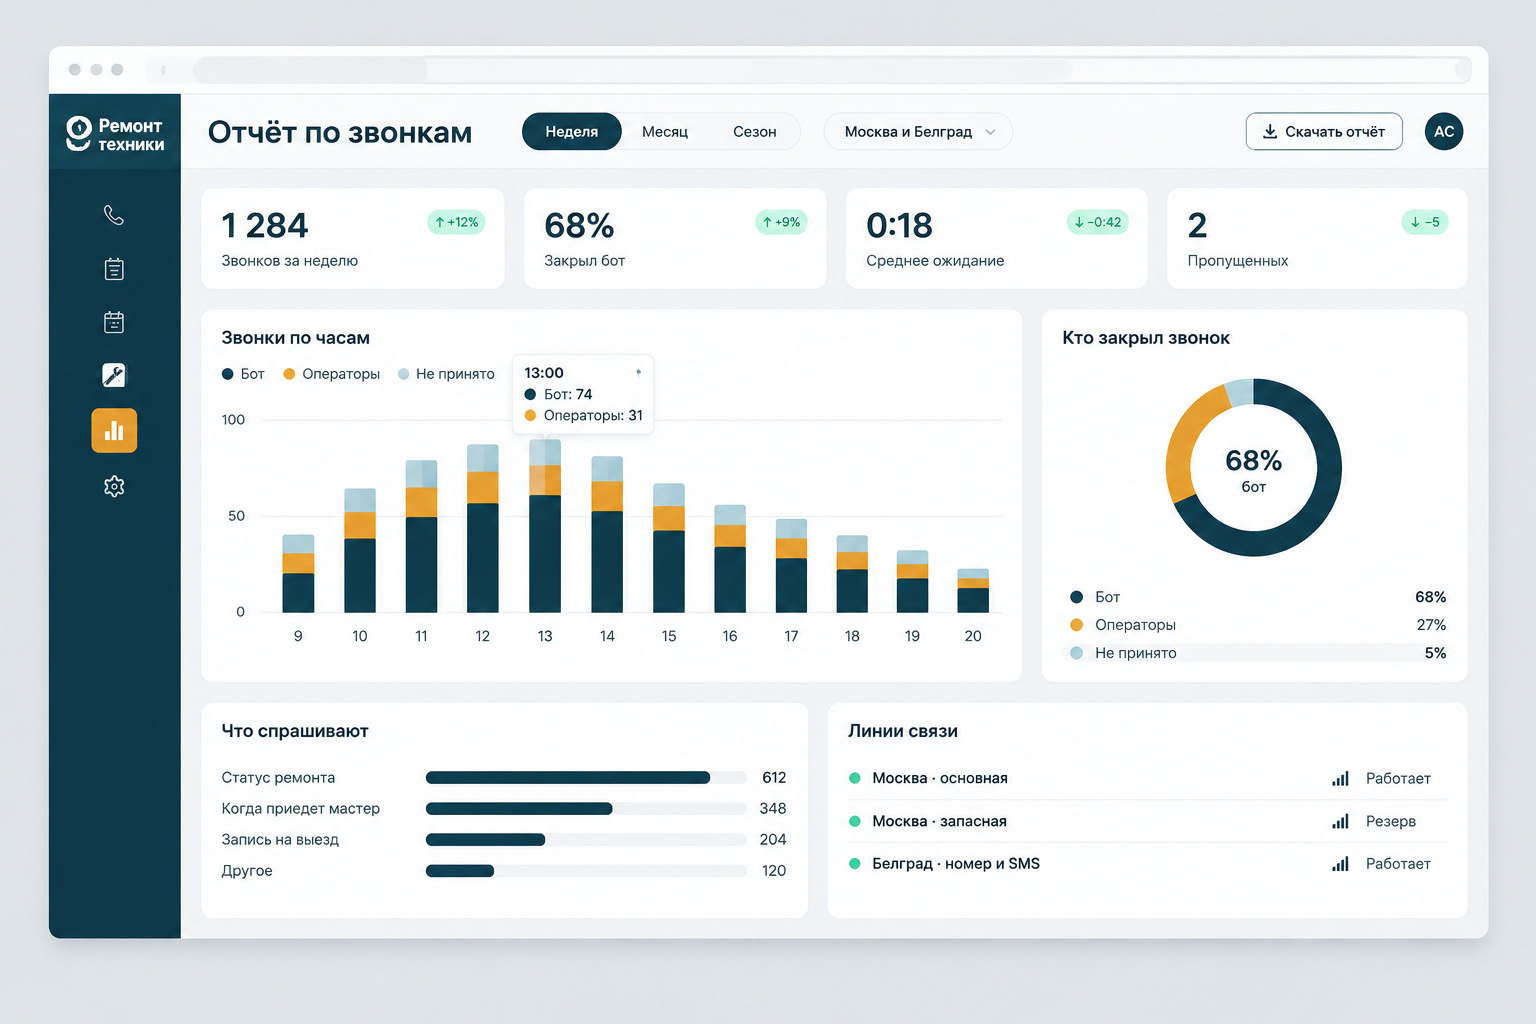The width and height of the screenshot is (1536, 1024).
Task: Toggle Не принято row in donut legend
Action: [1257, 653]
